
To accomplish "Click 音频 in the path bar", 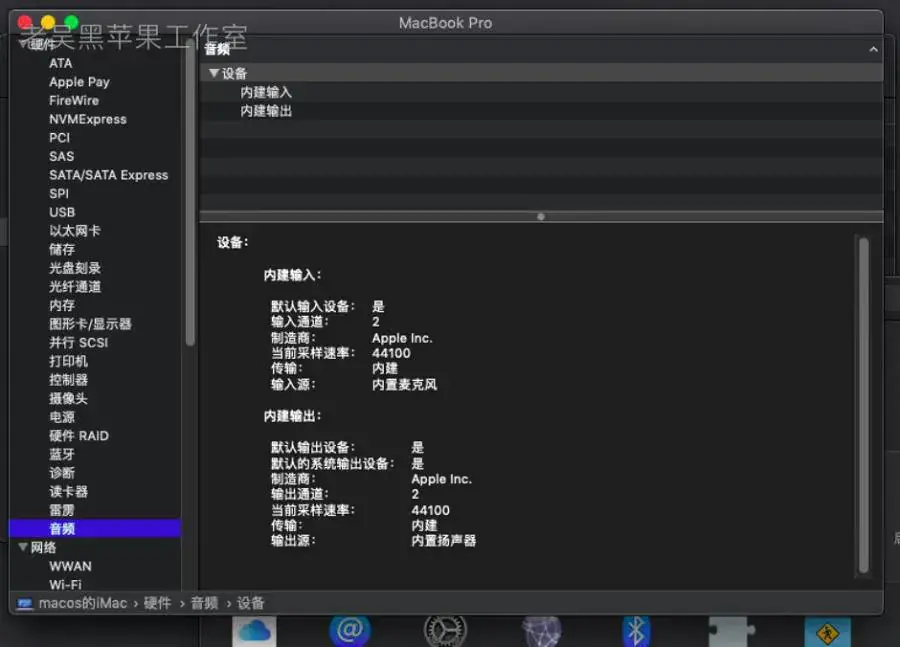I will [204, 603].
